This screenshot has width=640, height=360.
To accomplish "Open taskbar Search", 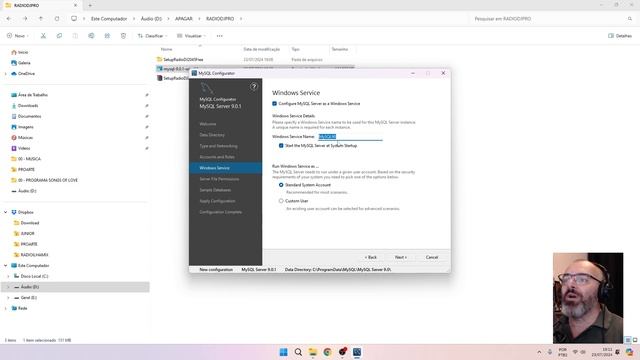I will 298,352.
